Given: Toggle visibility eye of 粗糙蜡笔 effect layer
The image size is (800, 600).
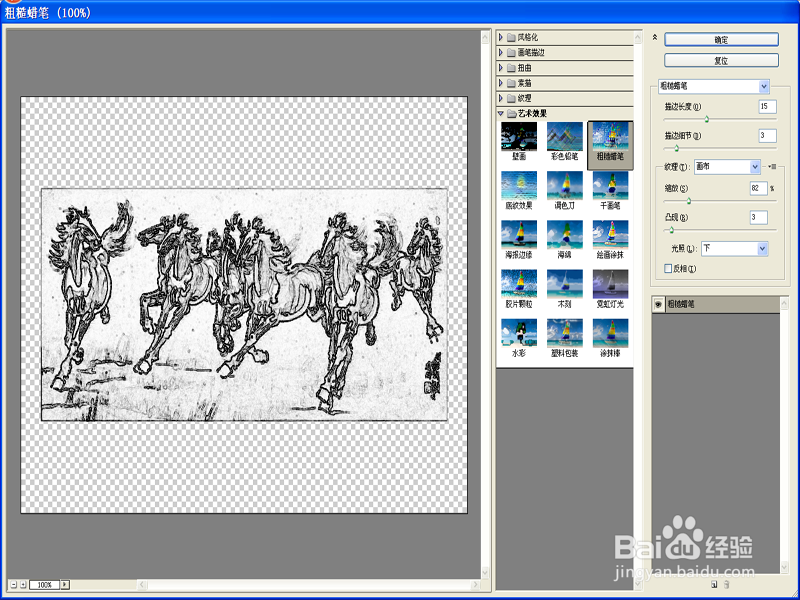Looking at the screenshot, I should tap(658, 304).
